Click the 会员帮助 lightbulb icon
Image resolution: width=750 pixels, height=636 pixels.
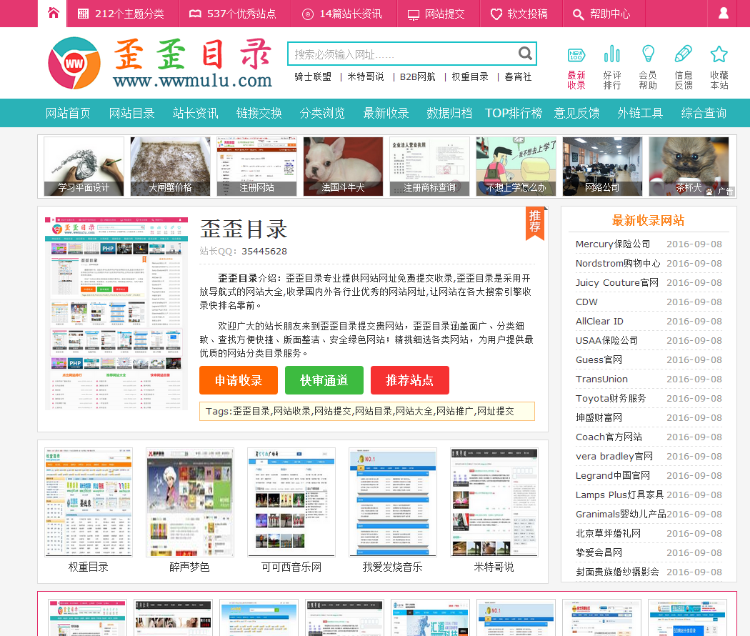(648, 67)
